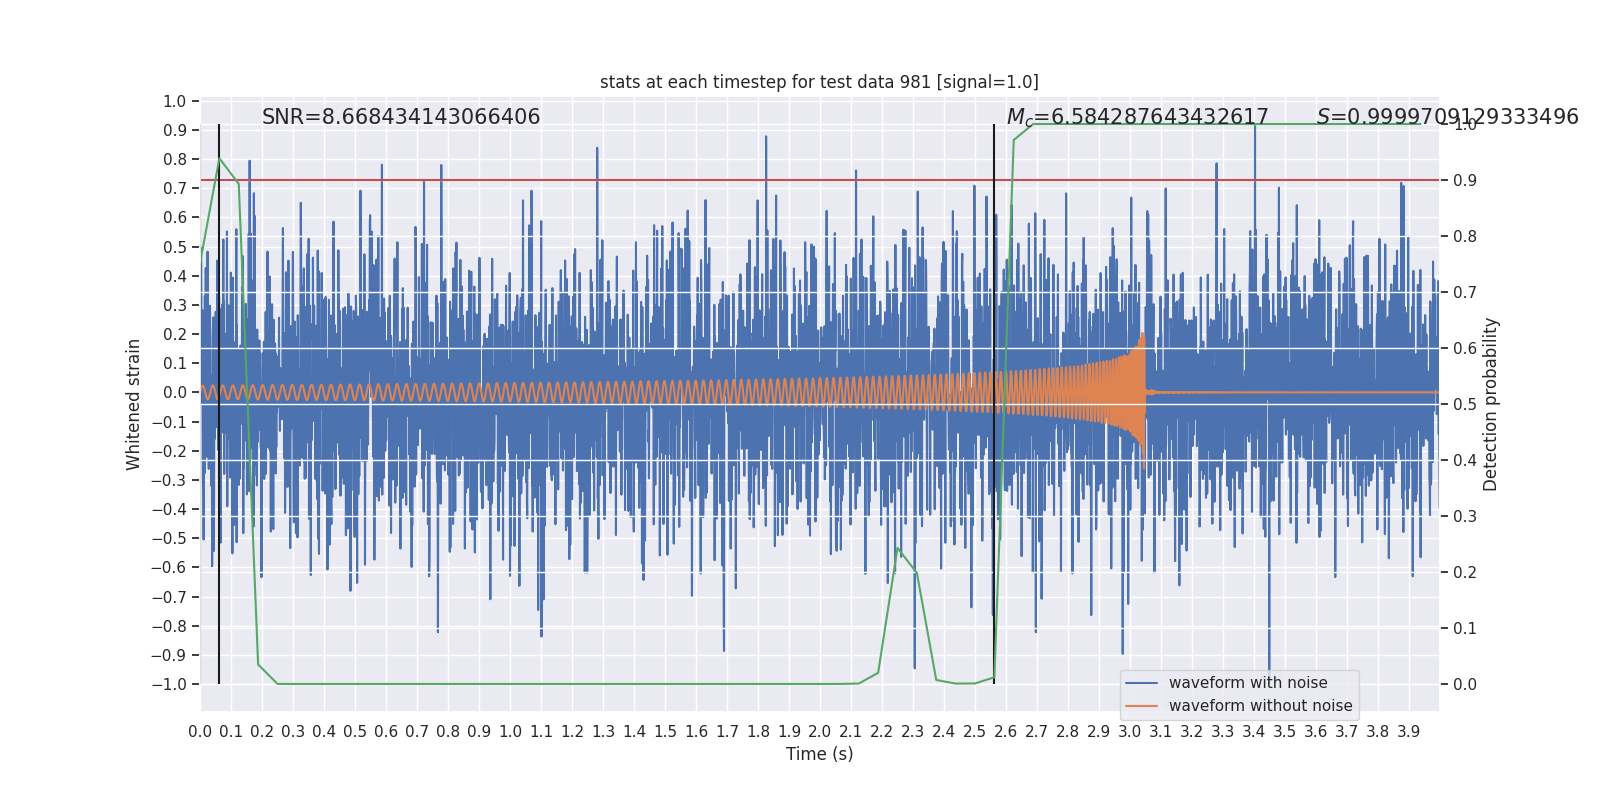
Task: Click Whitened strain tick label 1.0
Action: click(x=175, y=101)
